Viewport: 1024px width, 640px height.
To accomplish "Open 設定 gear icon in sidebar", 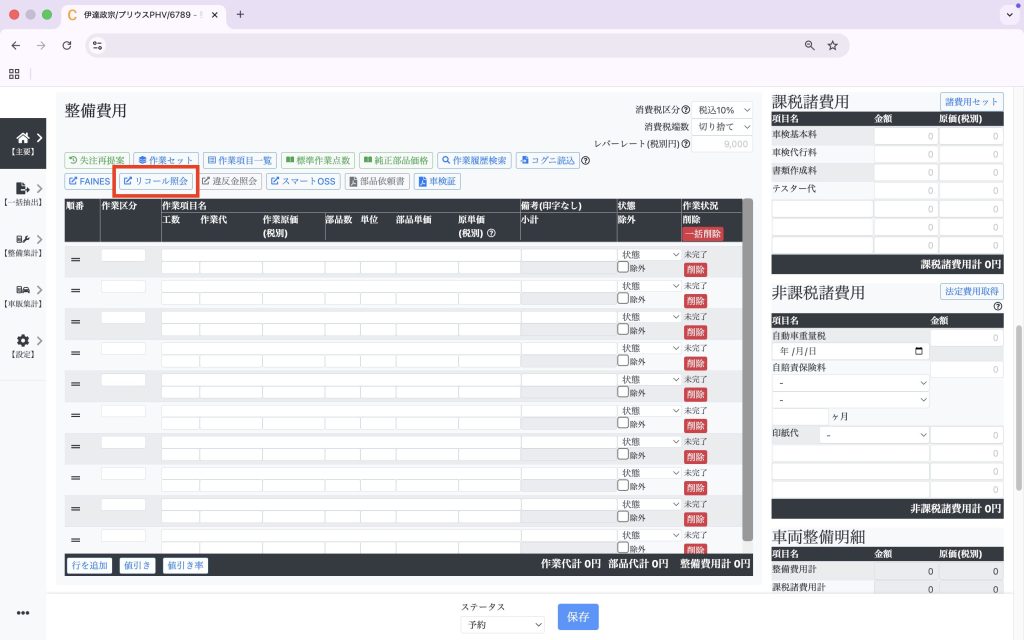I will (x=22, y=341).
